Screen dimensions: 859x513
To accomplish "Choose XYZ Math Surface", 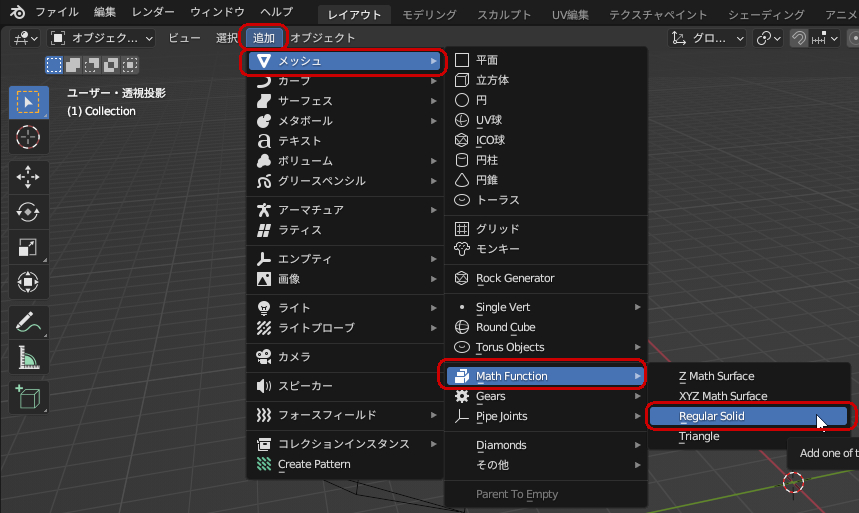I will pyautogui.click(x=748, y=396).
